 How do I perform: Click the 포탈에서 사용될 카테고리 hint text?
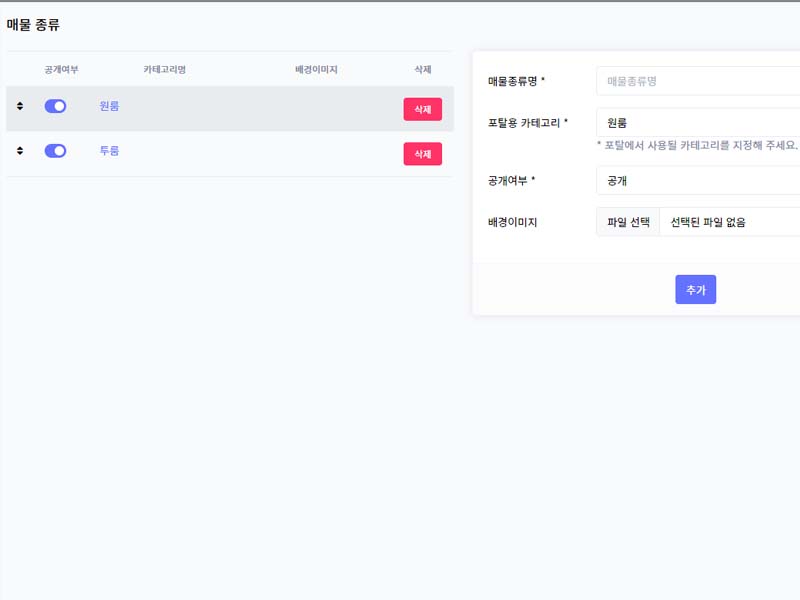pos(697,145)
